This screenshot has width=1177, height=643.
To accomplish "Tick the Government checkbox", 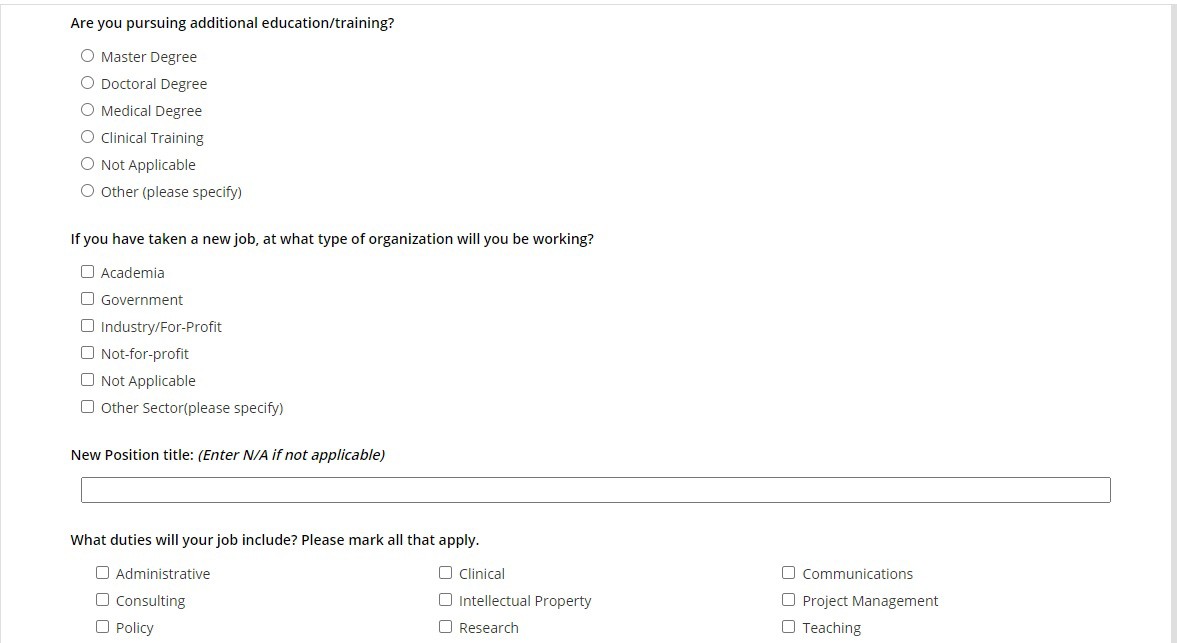I will click(x=88, y=299).
